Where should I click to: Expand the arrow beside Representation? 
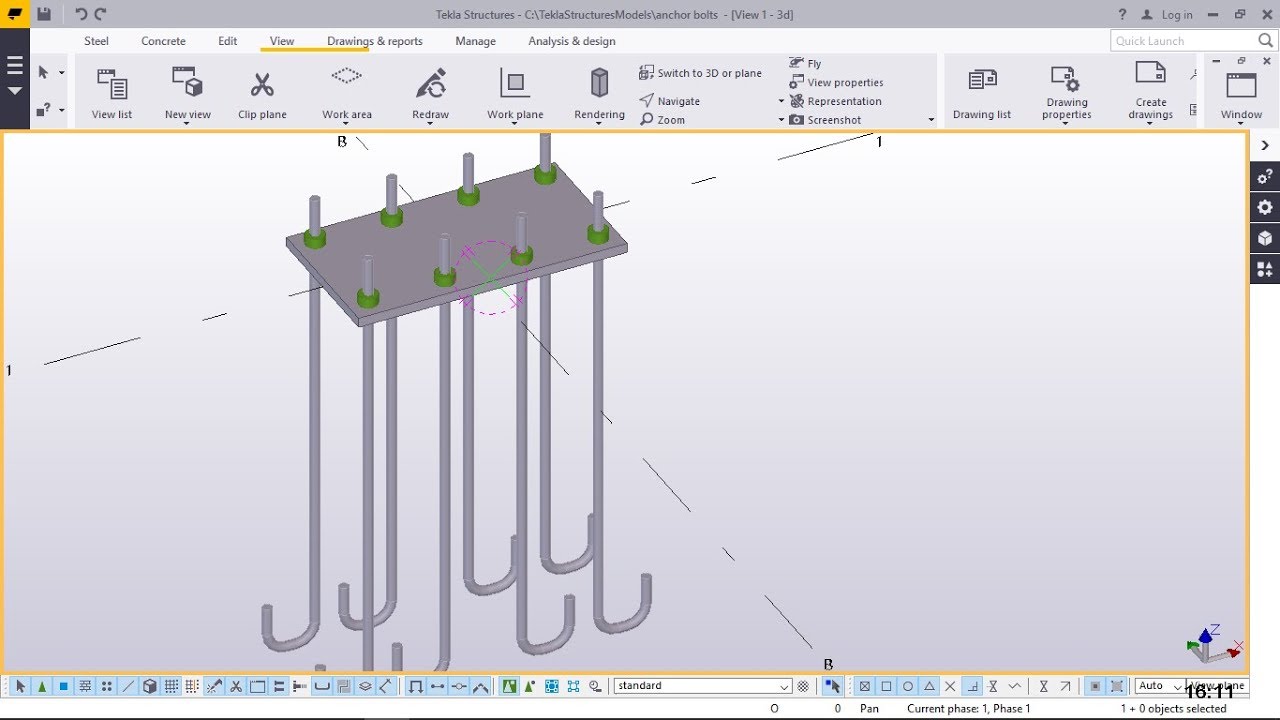point(782,101)
